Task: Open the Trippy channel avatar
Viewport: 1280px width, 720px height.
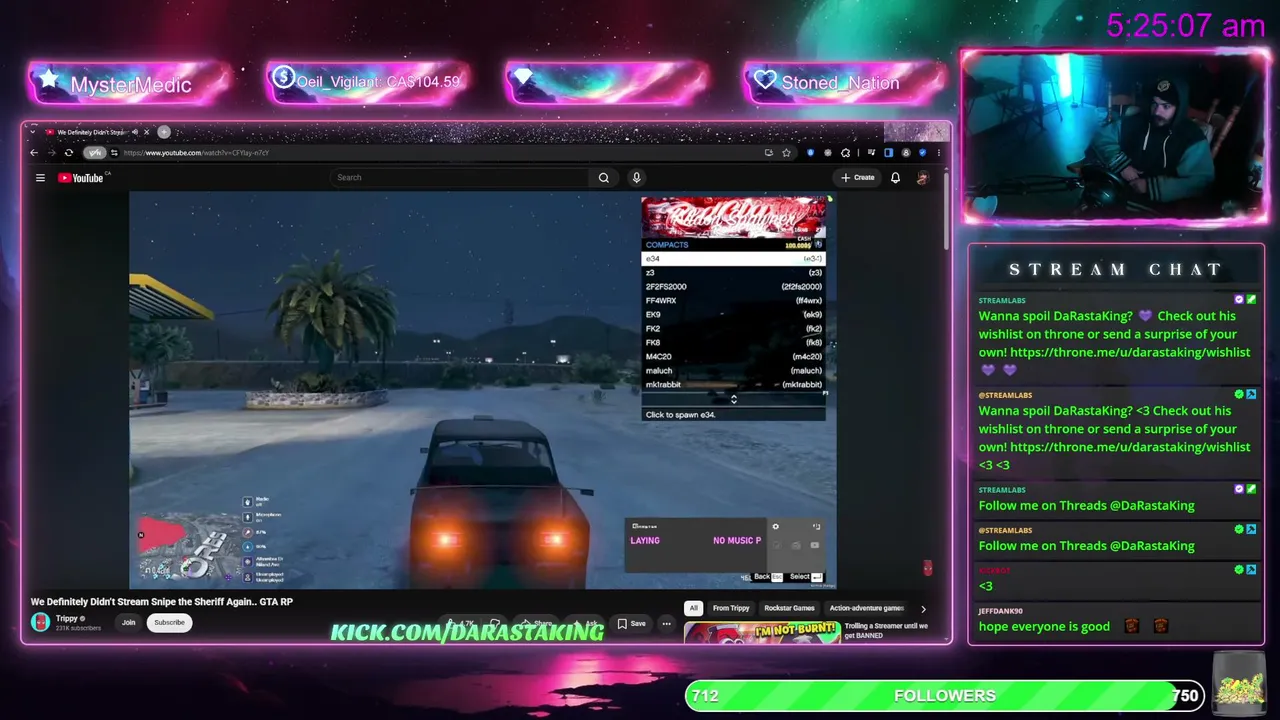Action: coord(40,622)
